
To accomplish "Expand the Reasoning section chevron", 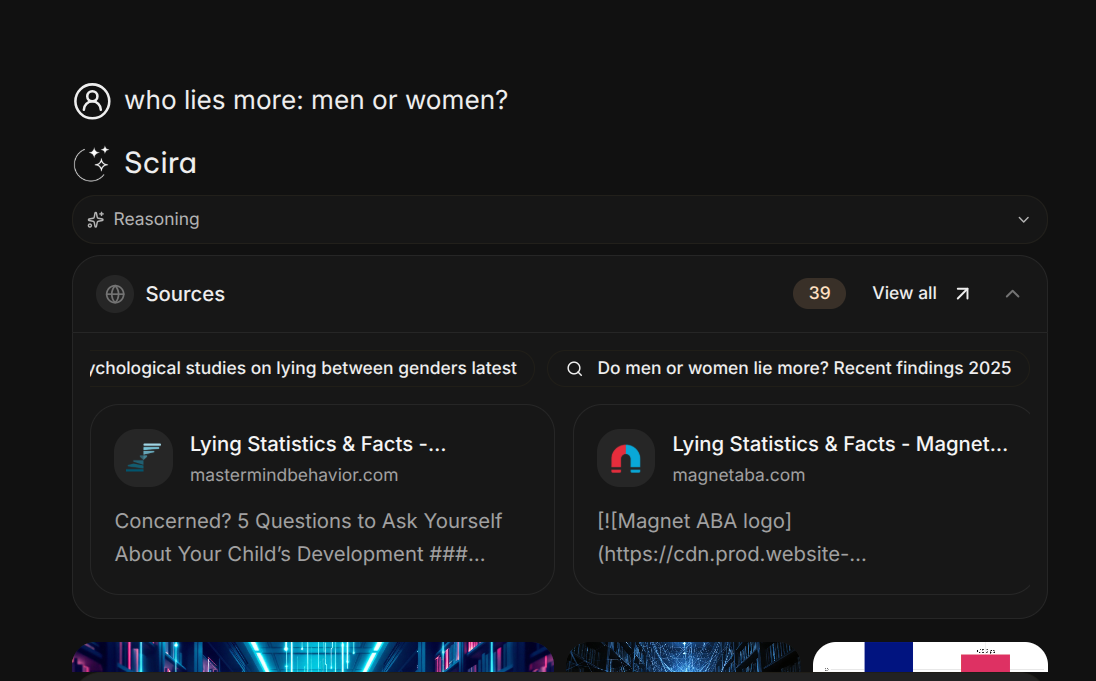I will [1023, 220].
